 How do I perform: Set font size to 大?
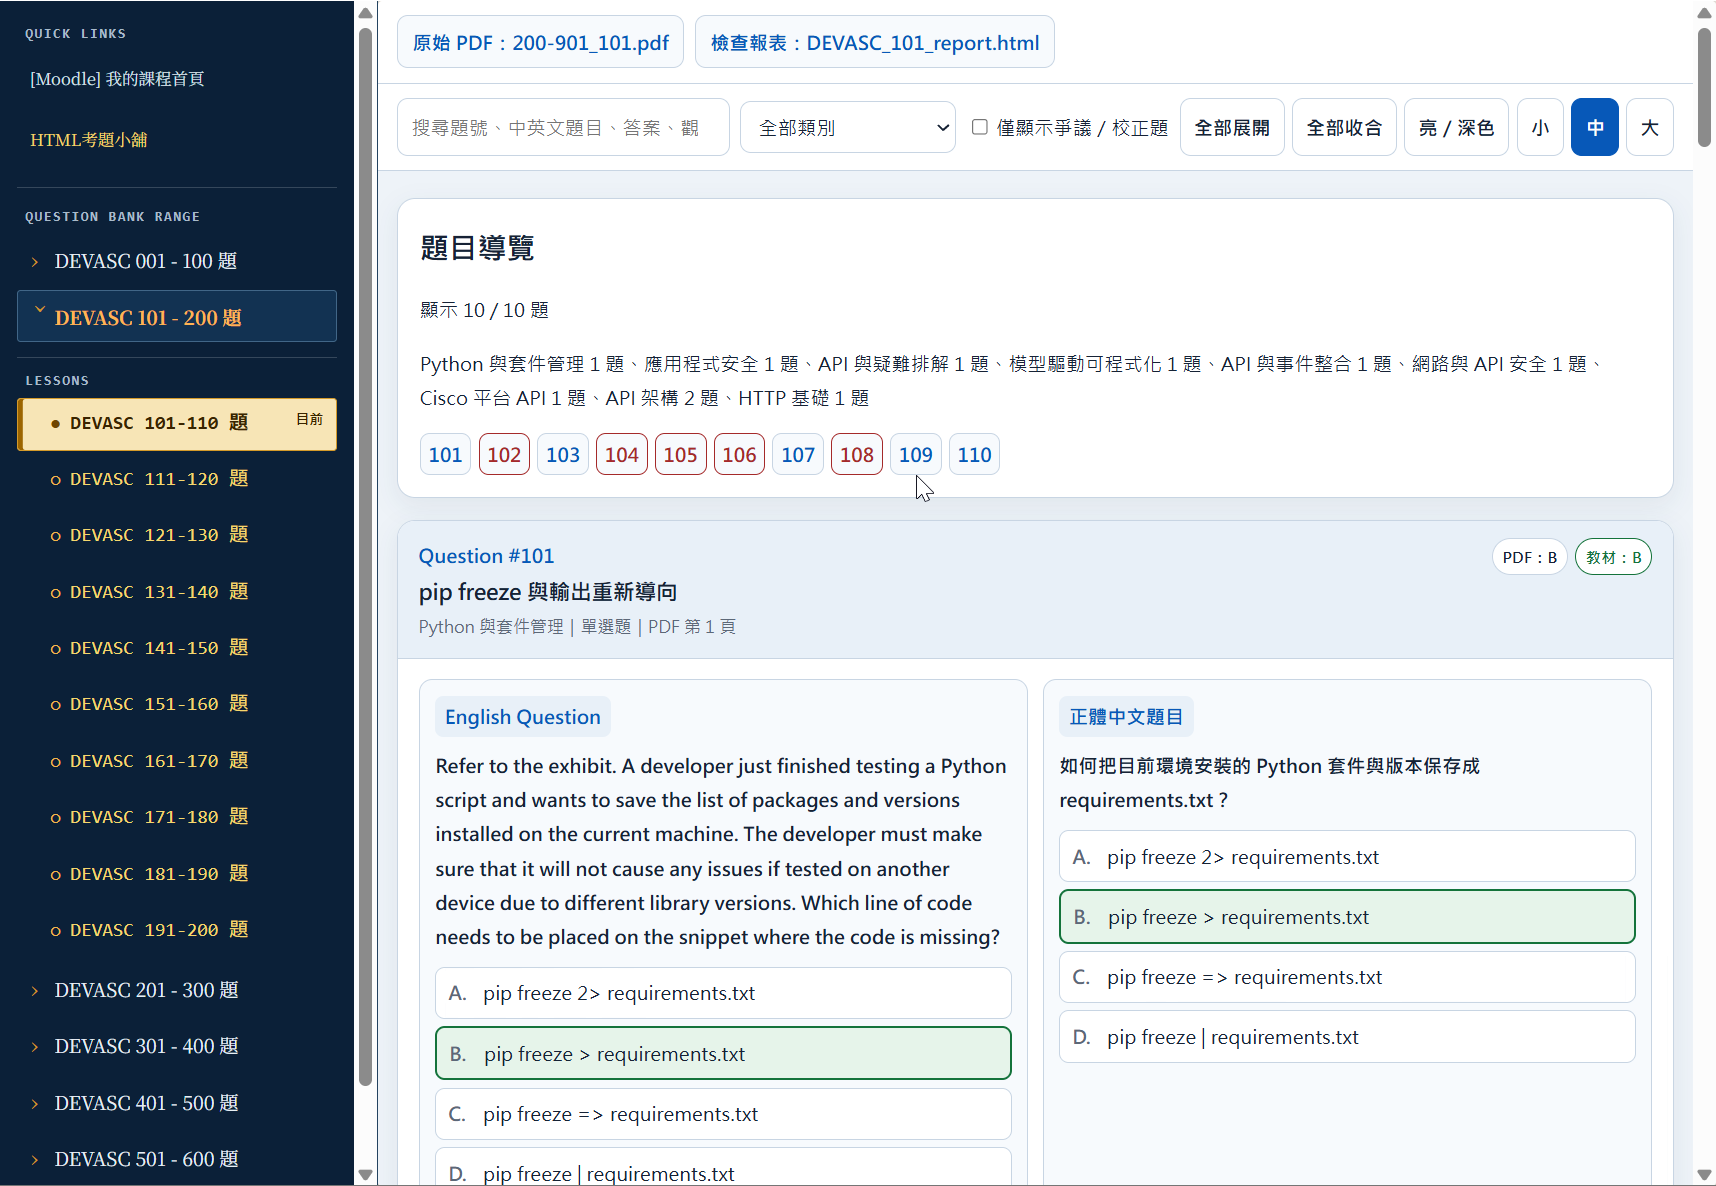1650,127
